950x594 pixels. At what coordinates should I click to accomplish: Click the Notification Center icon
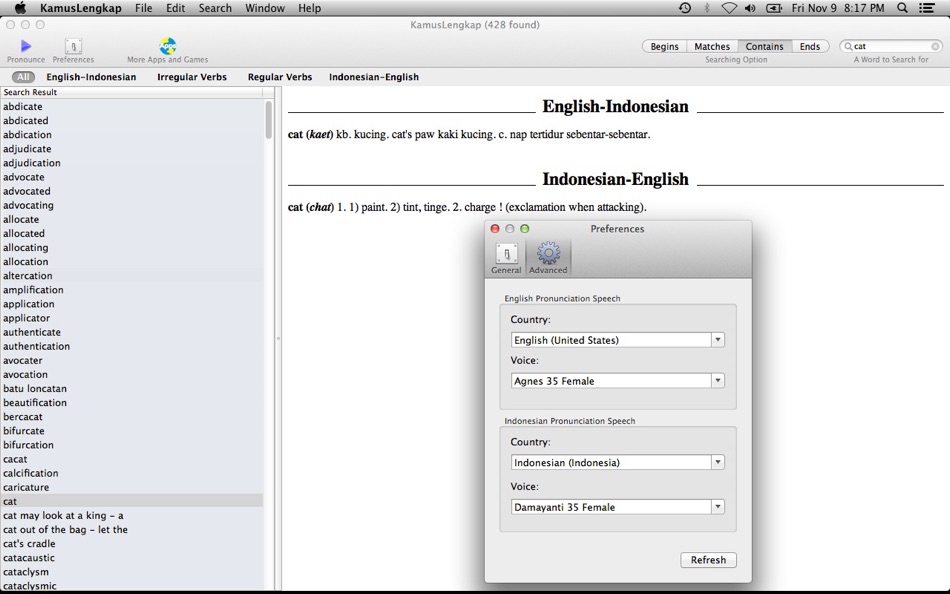click(927, 8)
